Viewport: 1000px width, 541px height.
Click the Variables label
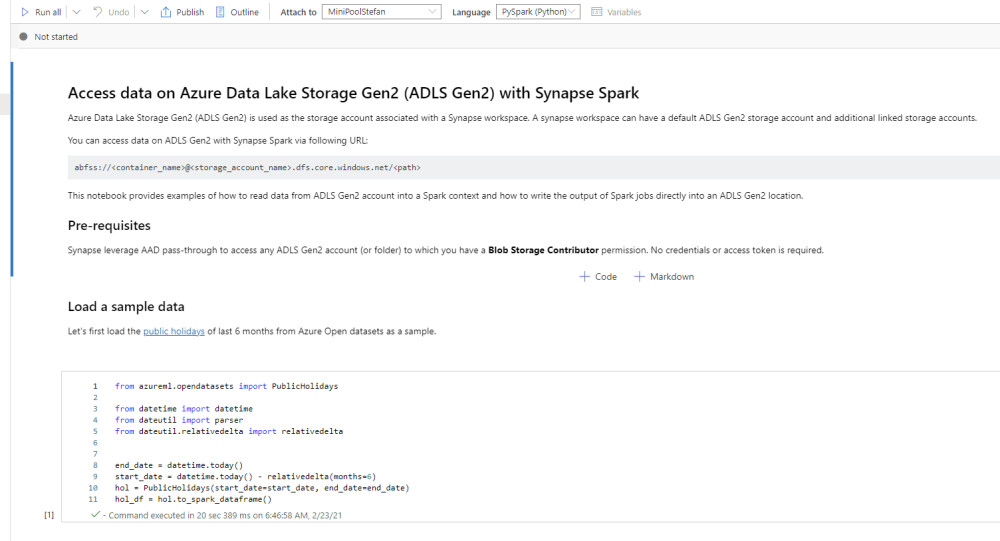pos(624,12)
